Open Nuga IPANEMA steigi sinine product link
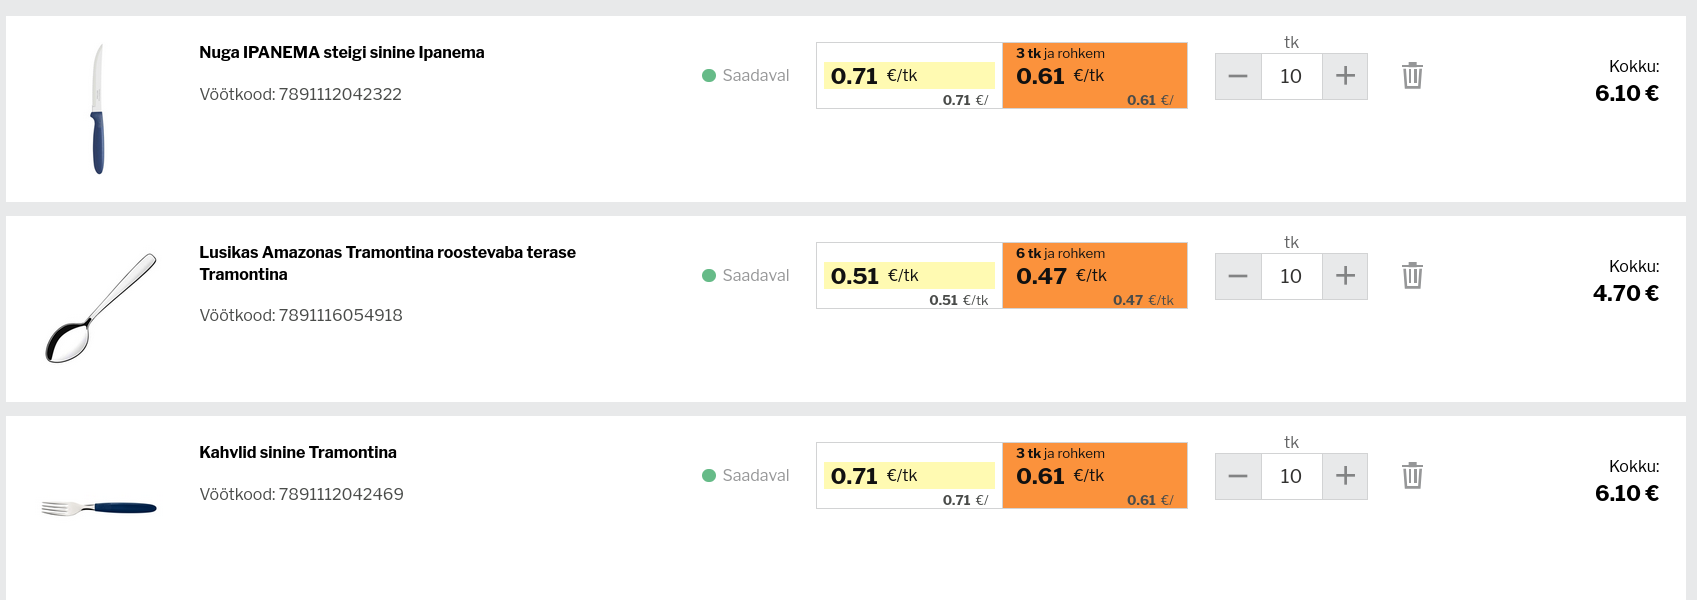Image resolution: width=1697 pixels, height=600 pixels. pyautogui.click(x=341, y=53)
